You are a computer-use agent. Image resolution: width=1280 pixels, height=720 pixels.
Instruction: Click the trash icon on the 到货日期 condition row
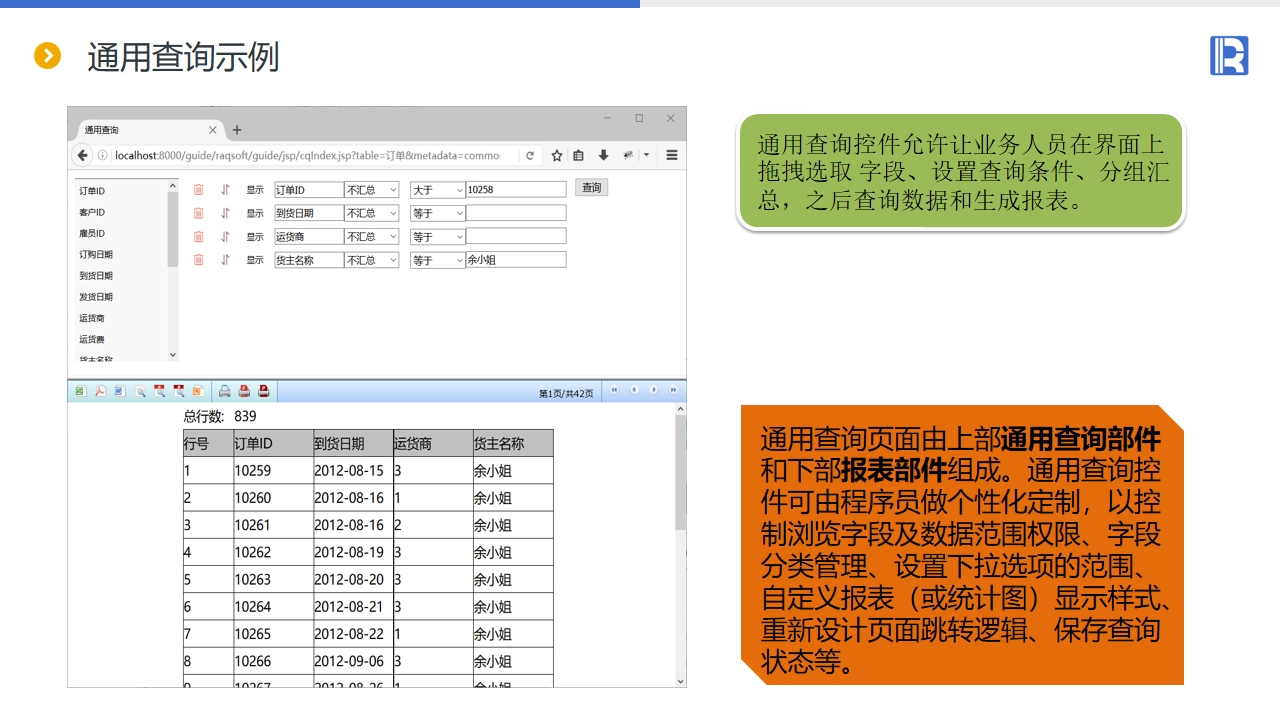pos(198,213)
